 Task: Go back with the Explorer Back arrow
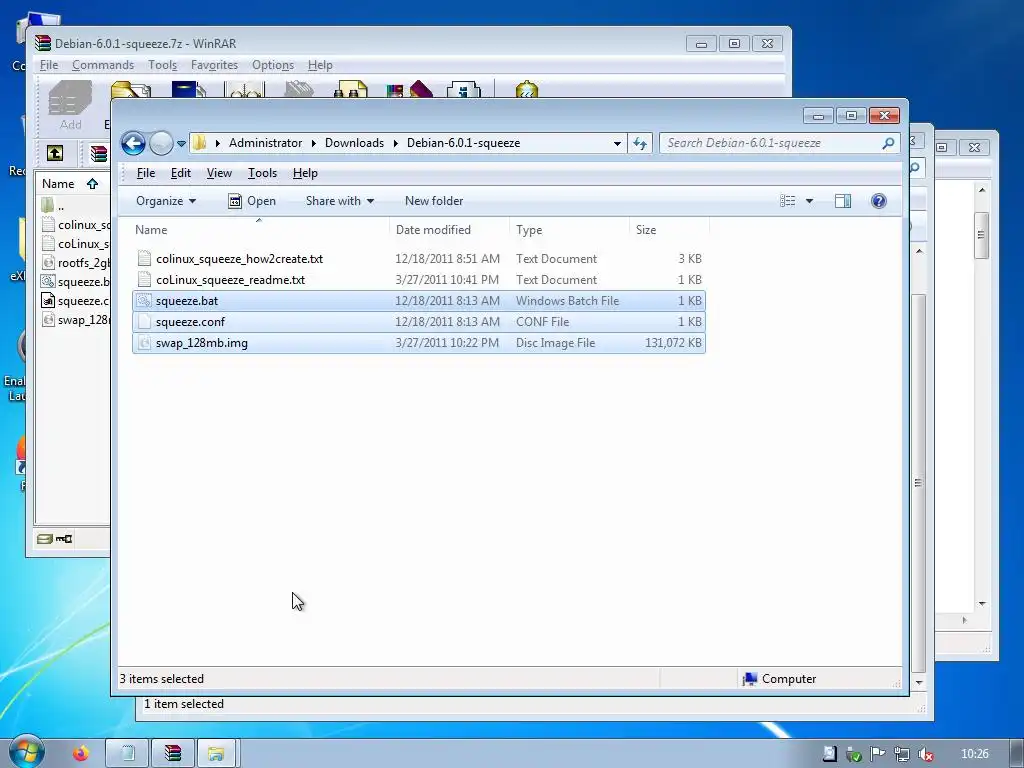(133, 143)
